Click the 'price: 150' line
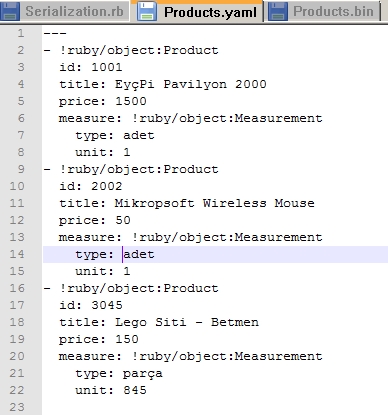388x415 pixels. coord(99,339)
